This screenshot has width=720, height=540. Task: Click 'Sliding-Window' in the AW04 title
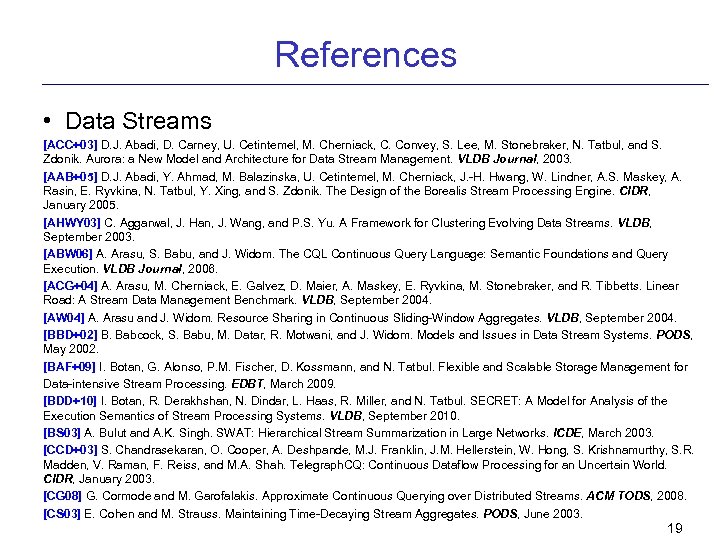[x=433, y=318]
